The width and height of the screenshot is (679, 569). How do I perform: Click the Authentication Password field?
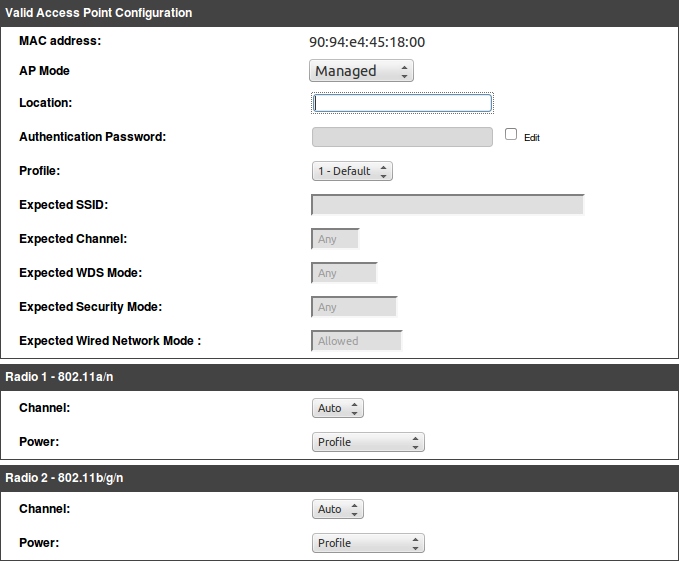402,137
